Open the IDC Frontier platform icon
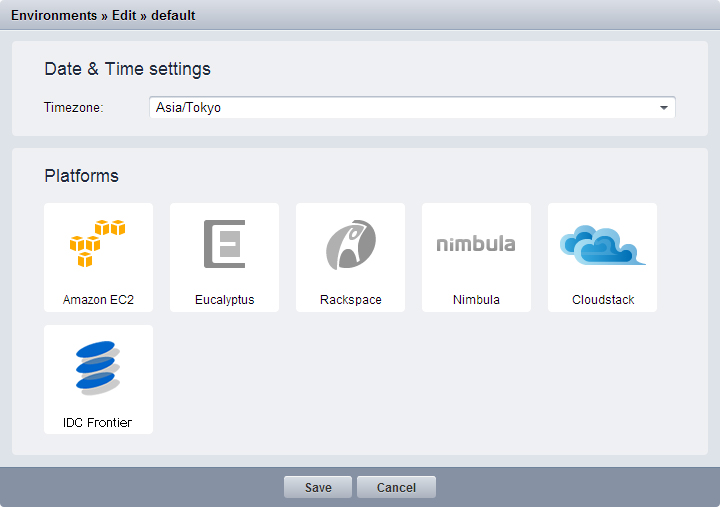 pos(98,368)
